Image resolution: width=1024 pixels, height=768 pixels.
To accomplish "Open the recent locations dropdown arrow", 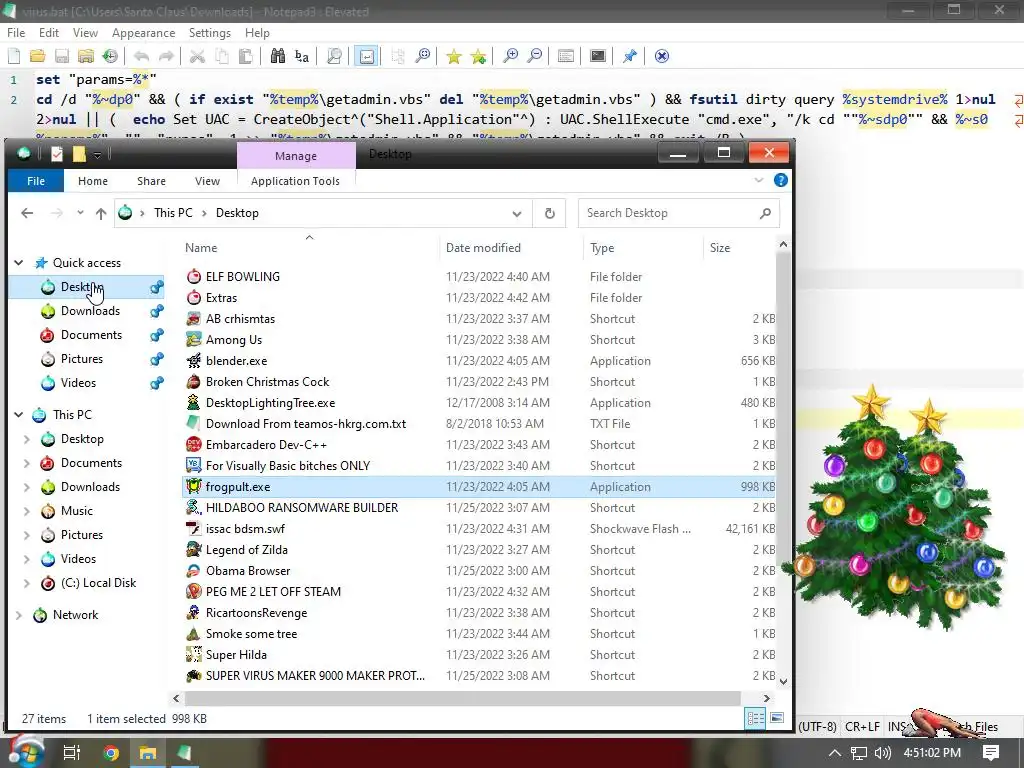I will pos(80,213).
